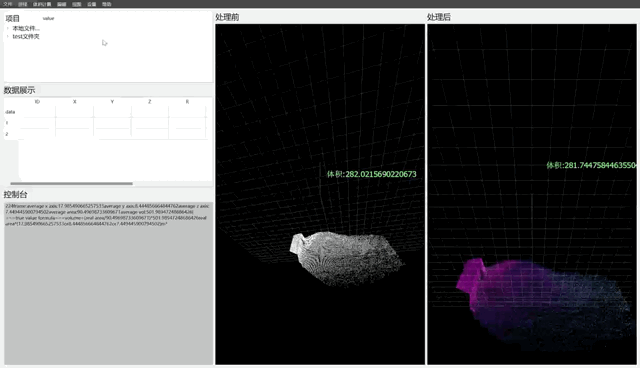This screenshot has height=368, width=640.
Task: Open the 设置 menu
Action: click(91, 4)
